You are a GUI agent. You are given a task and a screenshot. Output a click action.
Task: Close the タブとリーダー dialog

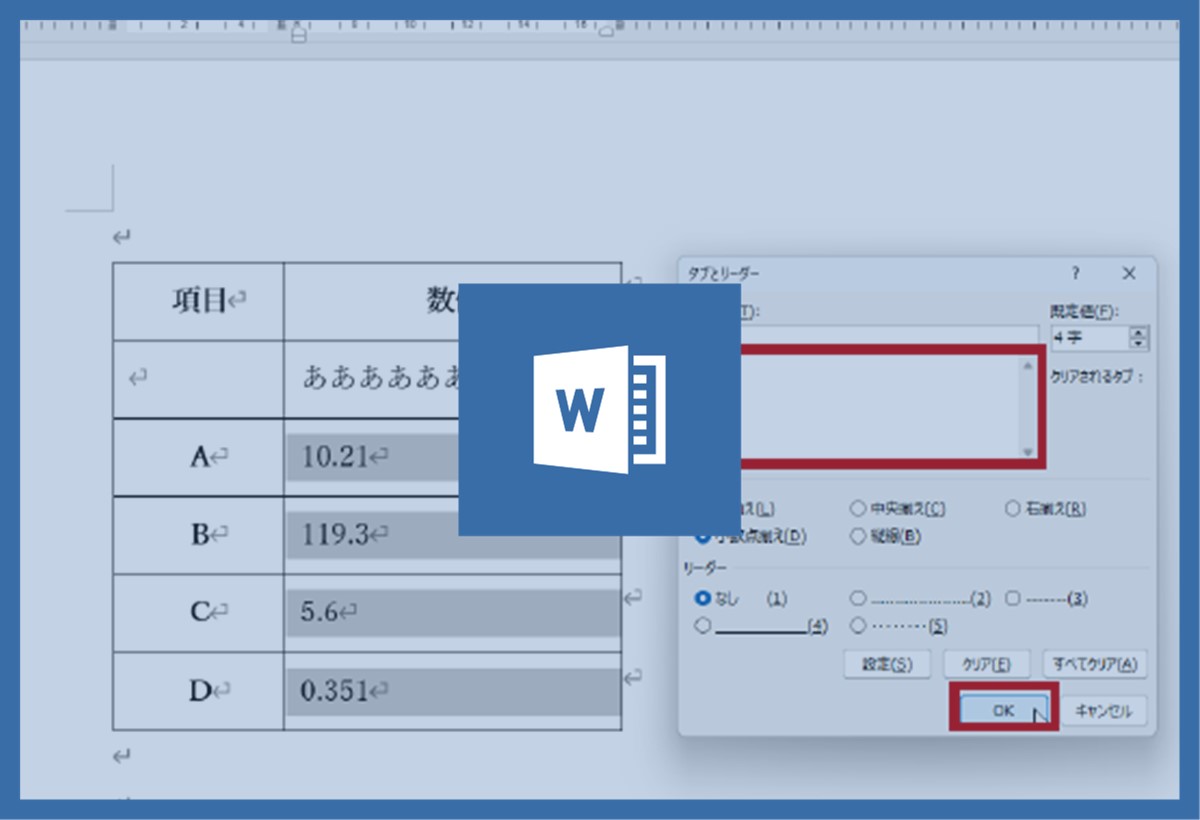tap(1129, 273)
